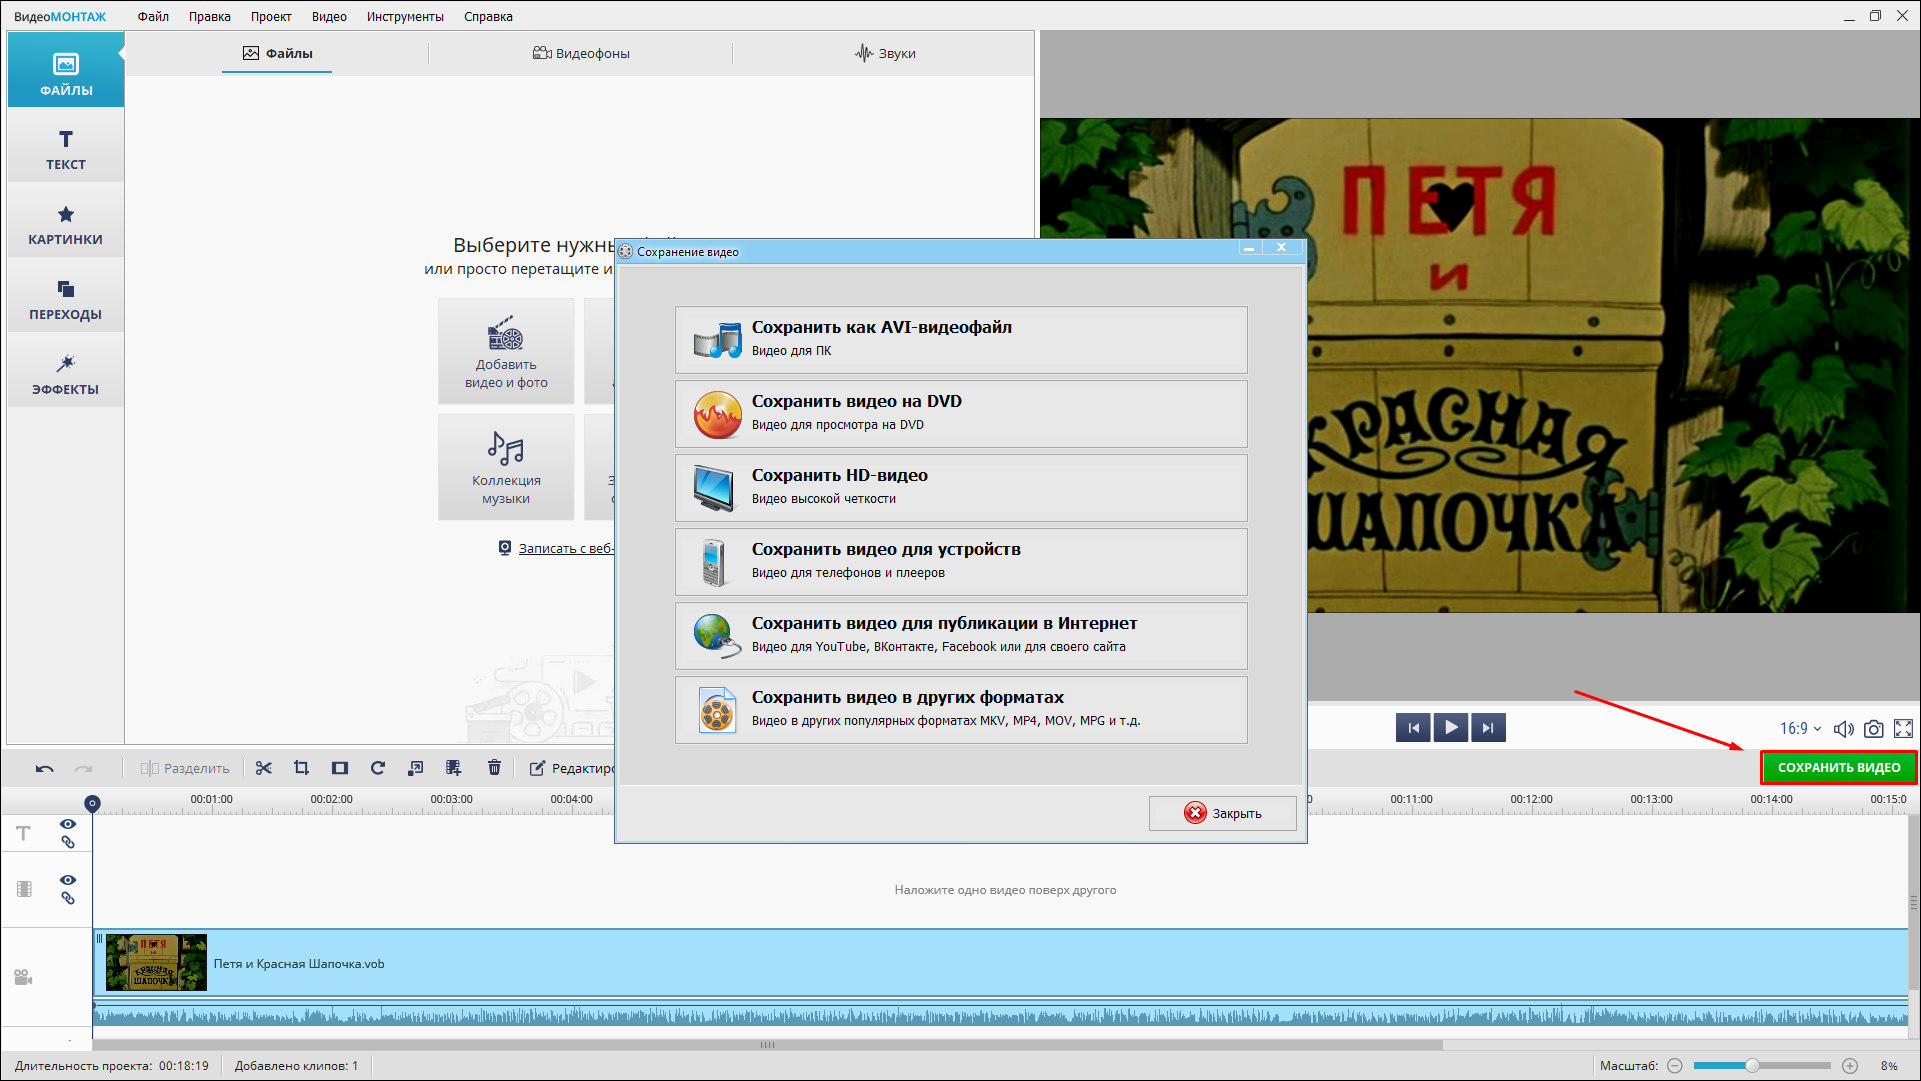Click the timeline playhead marker
This screenshot has width=1921, height=1081.
92,803
